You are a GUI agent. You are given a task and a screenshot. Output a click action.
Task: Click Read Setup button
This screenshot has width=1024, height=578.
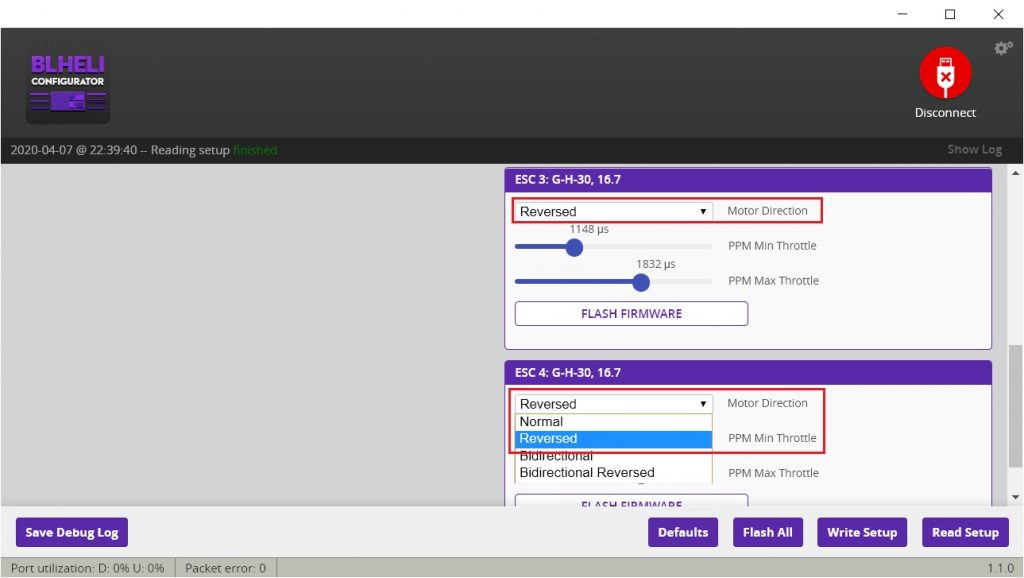pos(965,532)
